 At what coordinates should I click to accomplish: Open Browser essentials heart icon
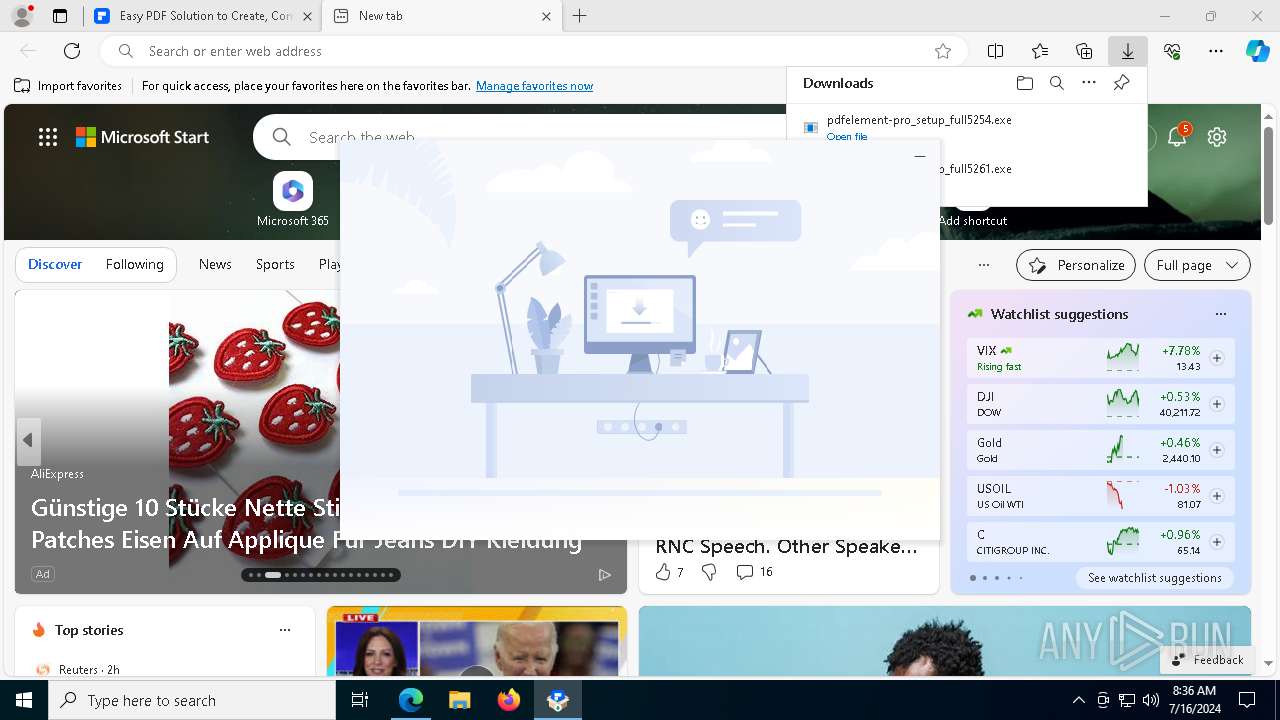pos(1172,51)
